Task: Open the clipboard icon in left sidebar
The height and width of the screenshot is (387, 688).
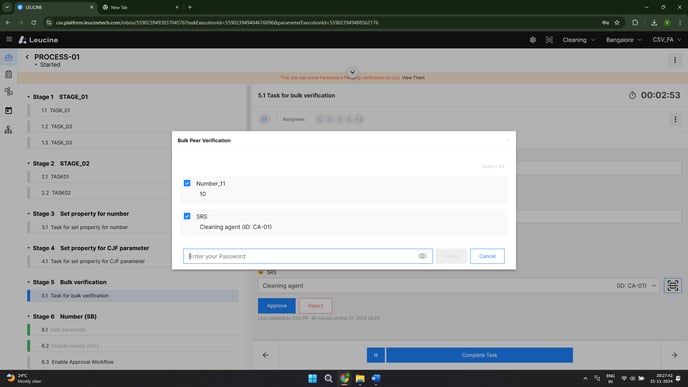Action: point(8,74)
